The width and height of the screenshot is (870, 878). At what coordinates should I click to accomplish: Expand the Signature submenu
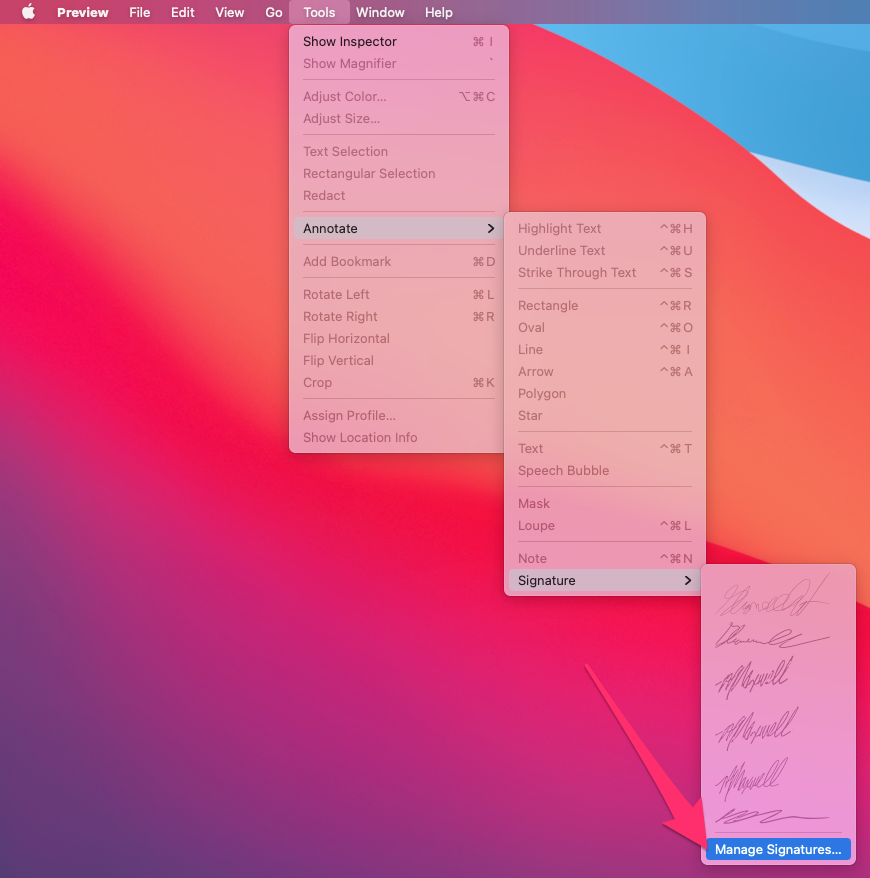(605, 581)
